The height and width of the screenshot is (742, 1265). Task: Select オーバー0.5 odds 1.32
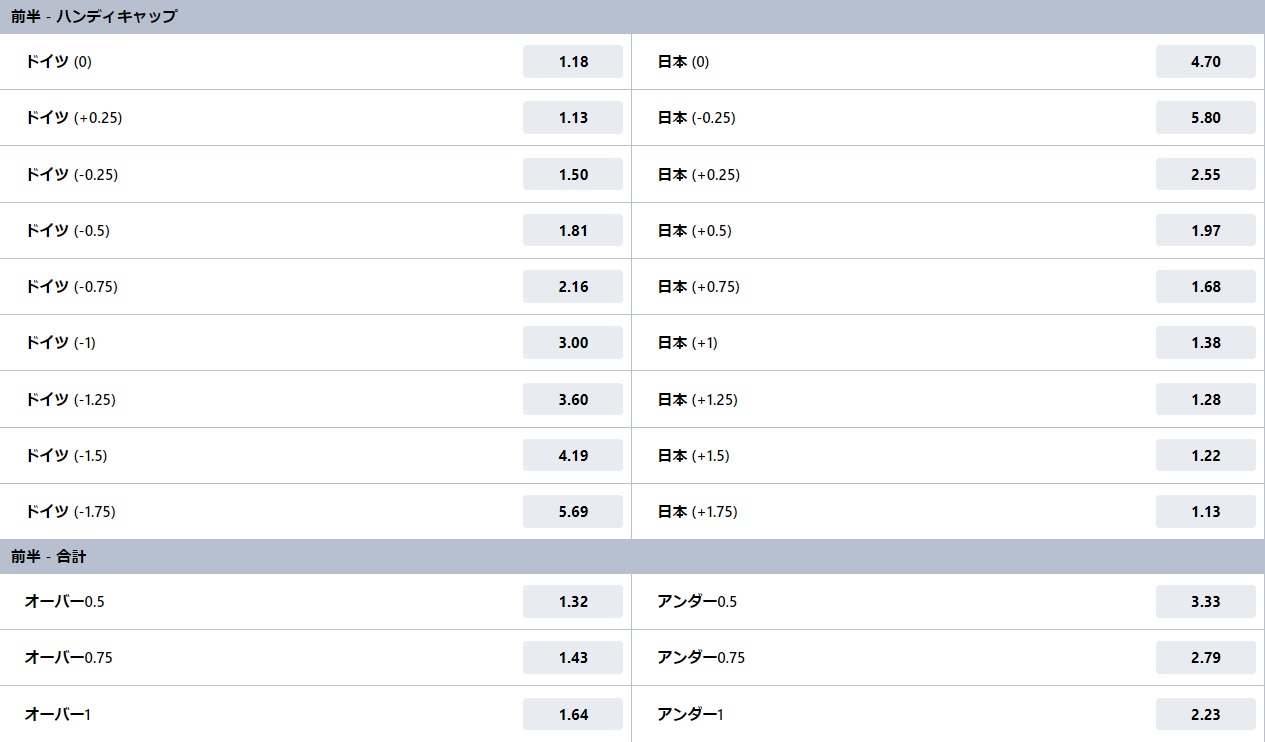click(x=573, y=601)
